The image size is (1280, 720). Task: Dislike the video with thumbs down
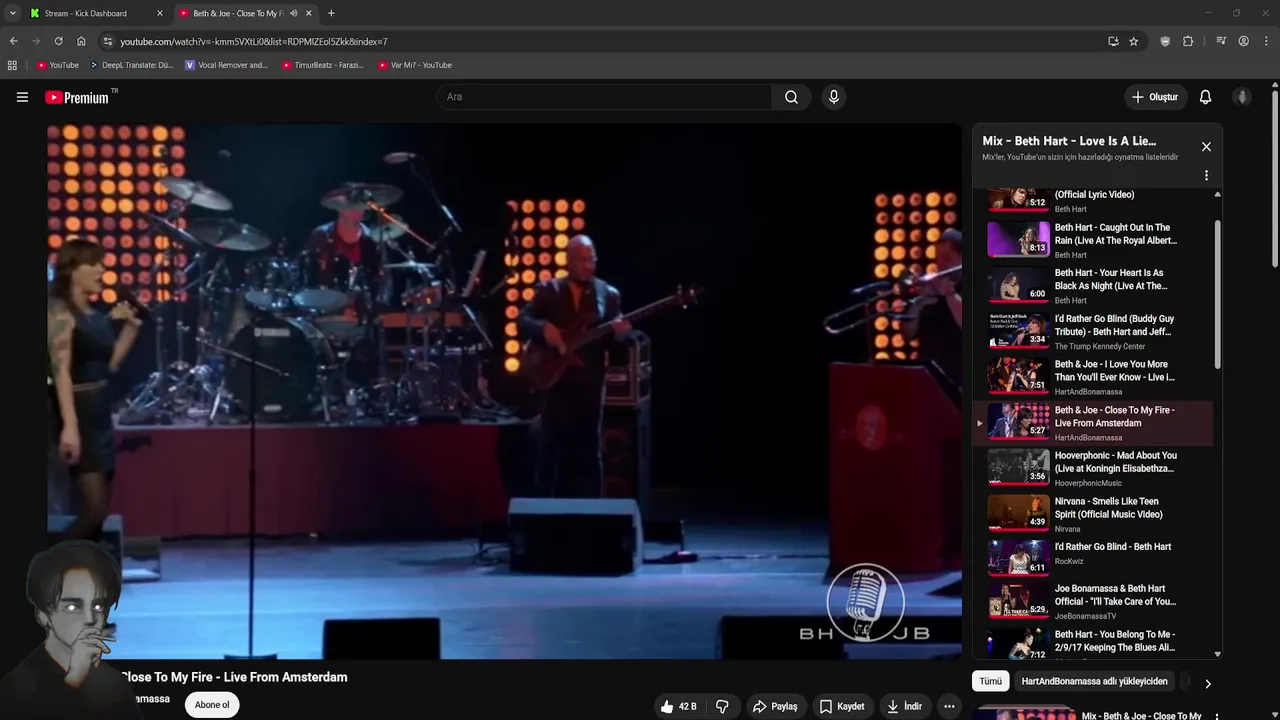(722, 706)
